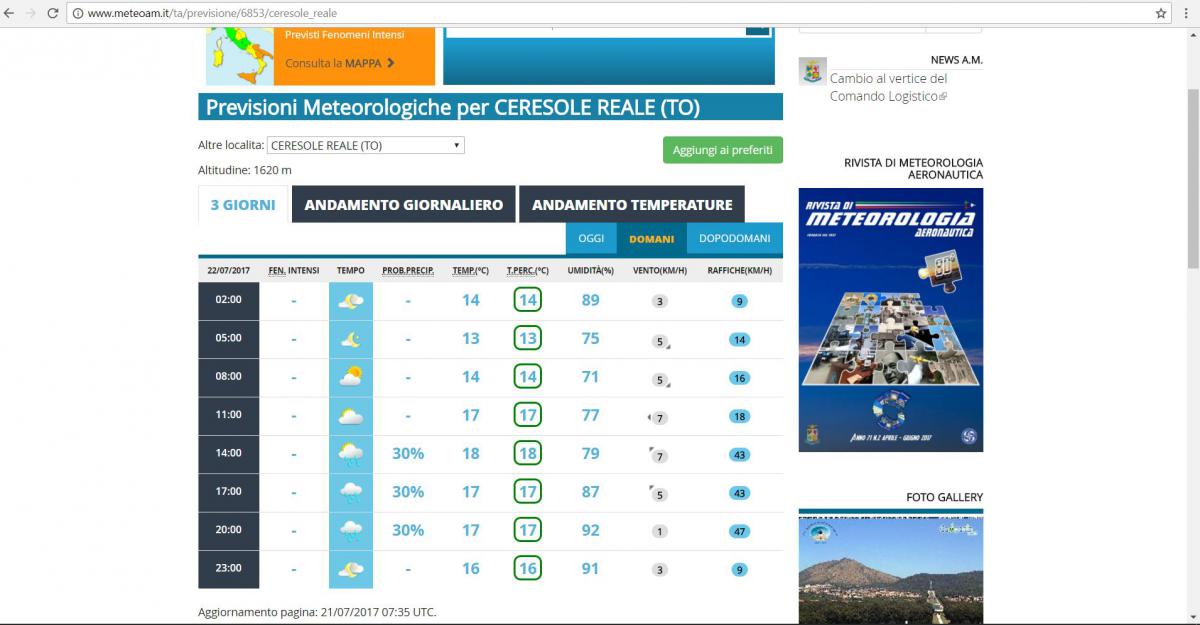Viewport: 1200px width, 625px height.
Task: Click the 14:00 time cell
Action: click(x=229, y=454)
